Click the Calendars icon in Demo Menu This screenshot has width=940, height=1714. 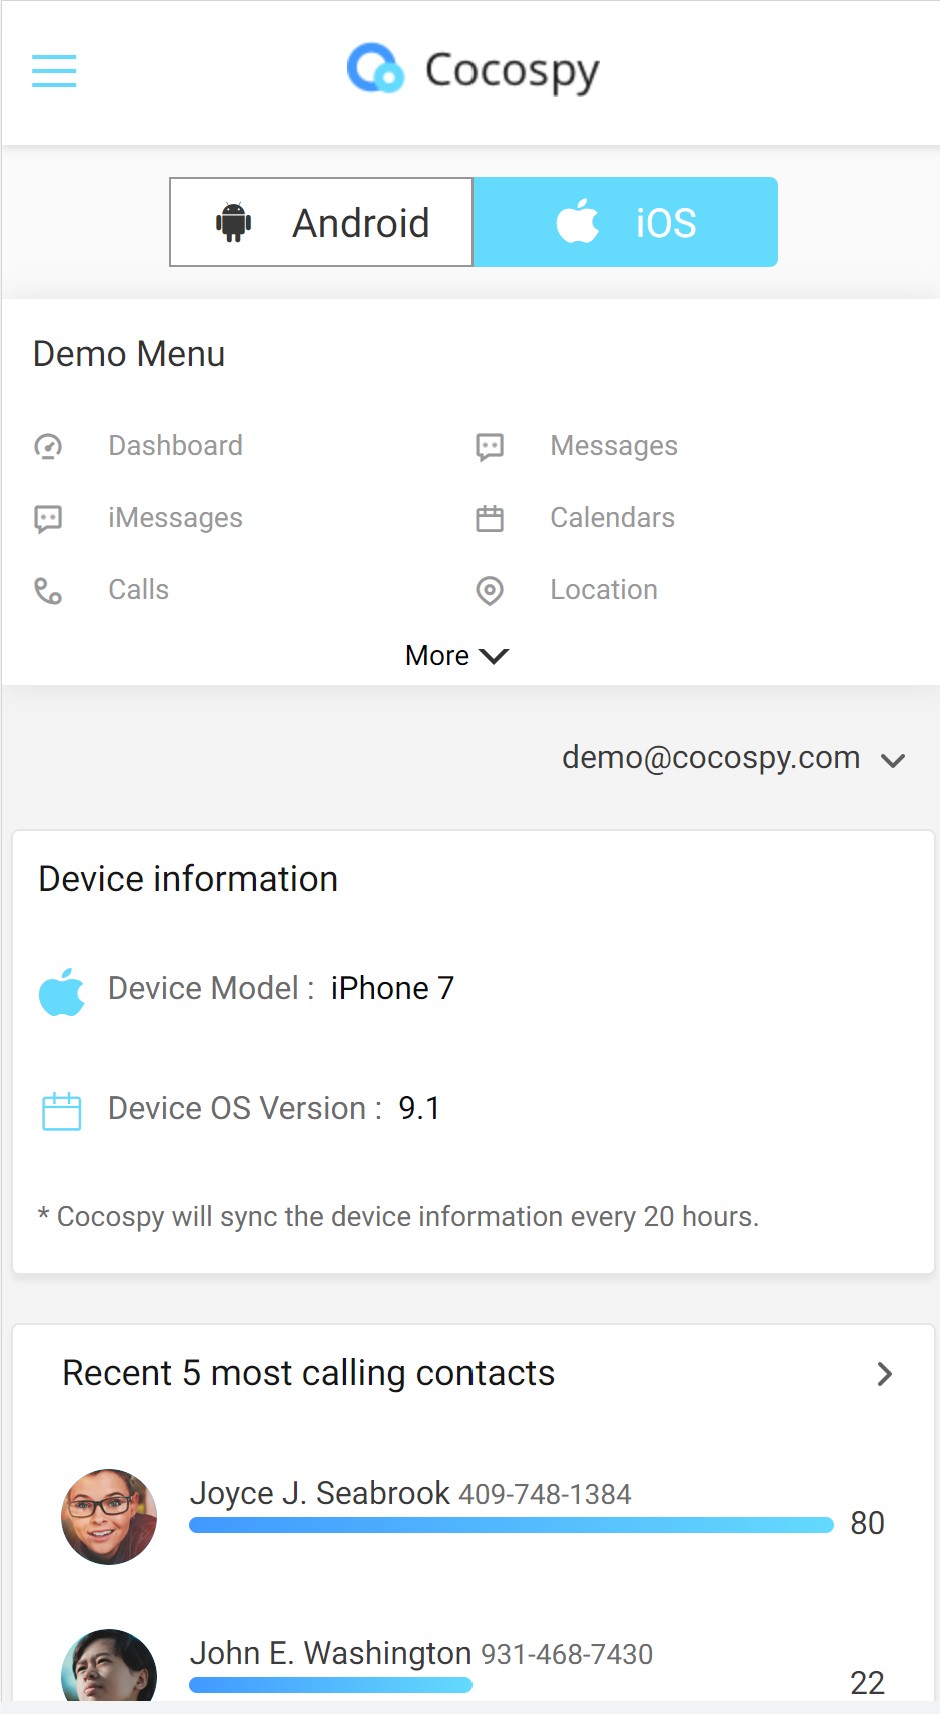point(490,518)
